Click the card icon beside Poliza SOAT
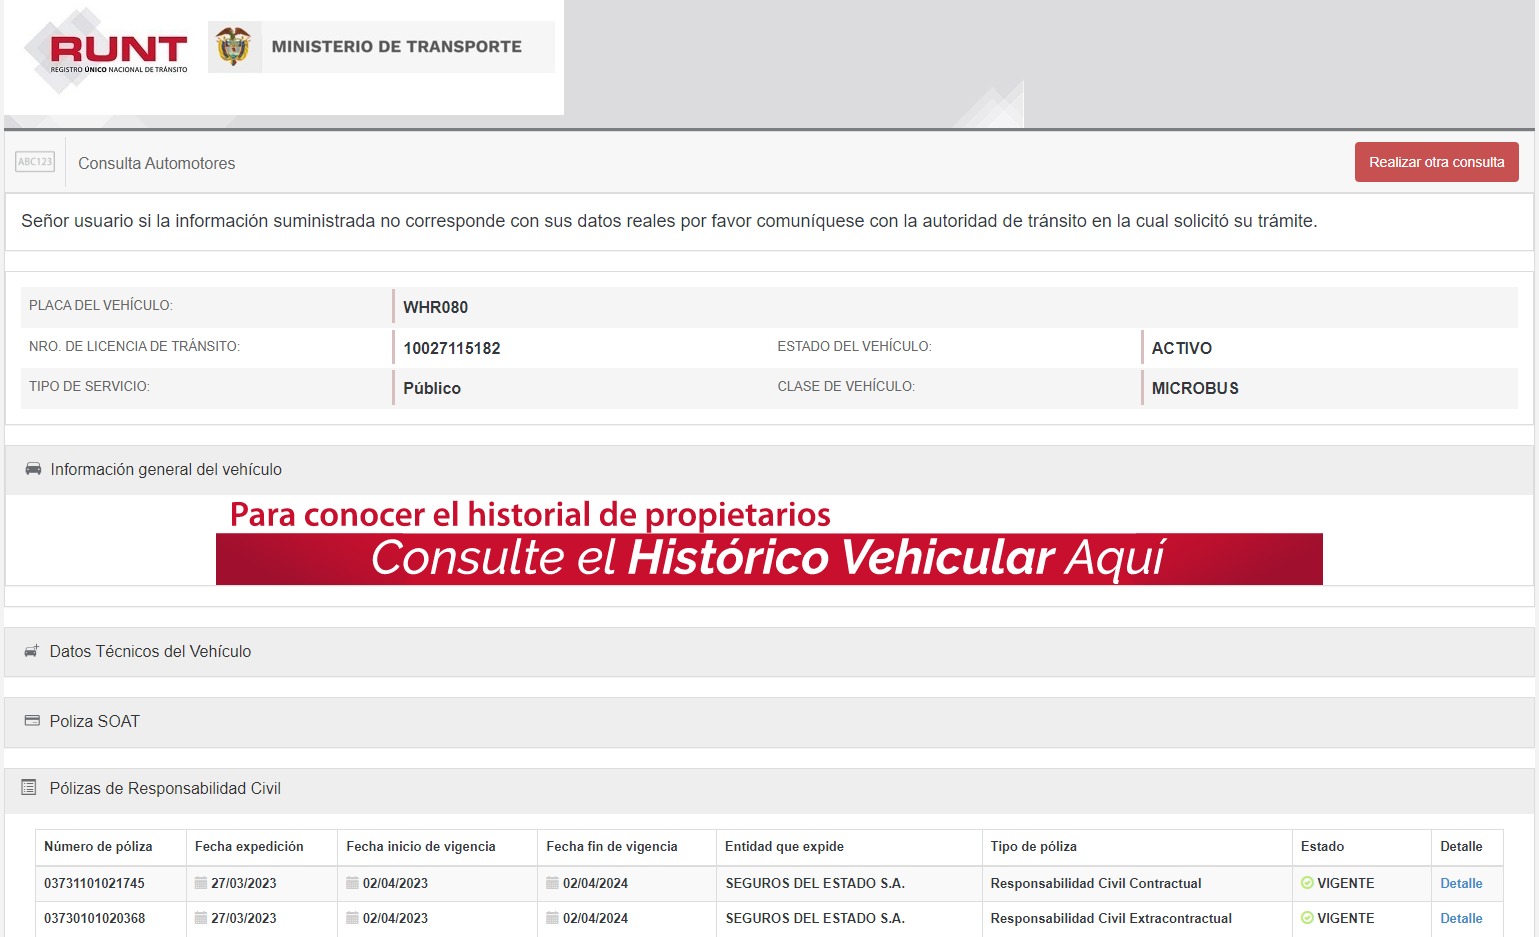The width and height of the screenshot is (1539, 937). click(x=32, y=721)
